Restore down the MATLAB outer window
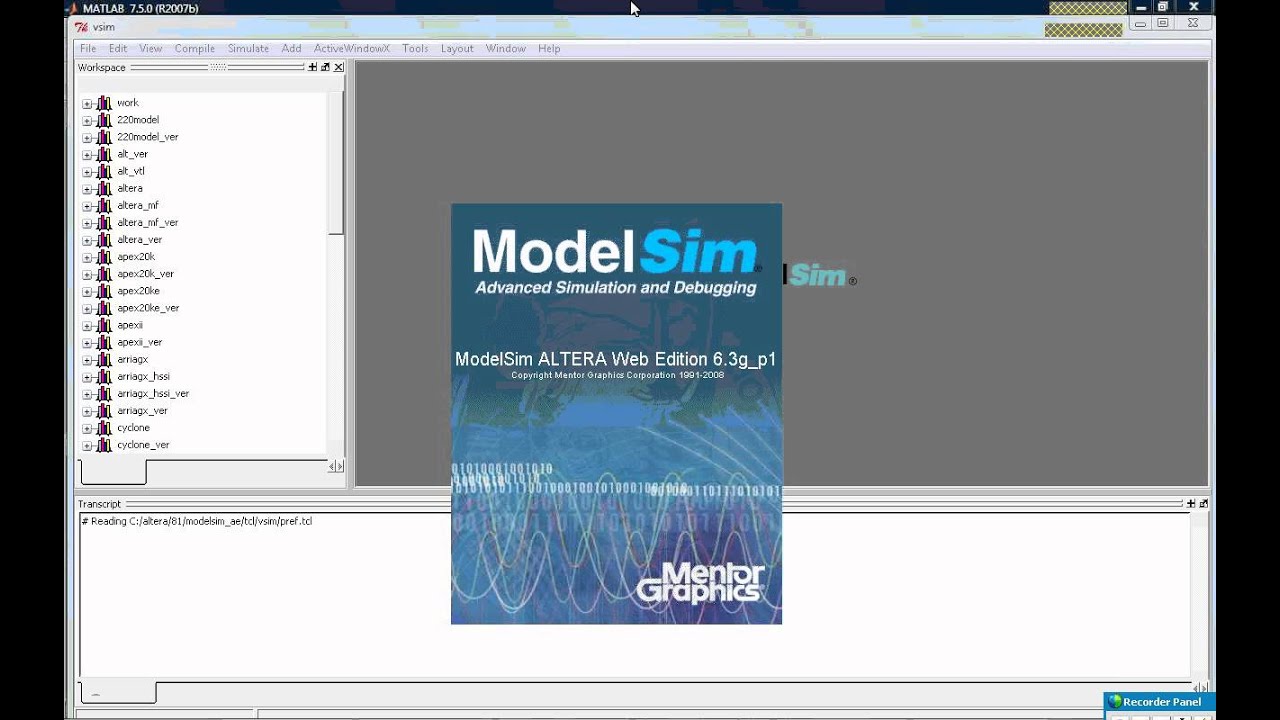This screenshot has width=1280, height=720. (x=1163, y=7)
